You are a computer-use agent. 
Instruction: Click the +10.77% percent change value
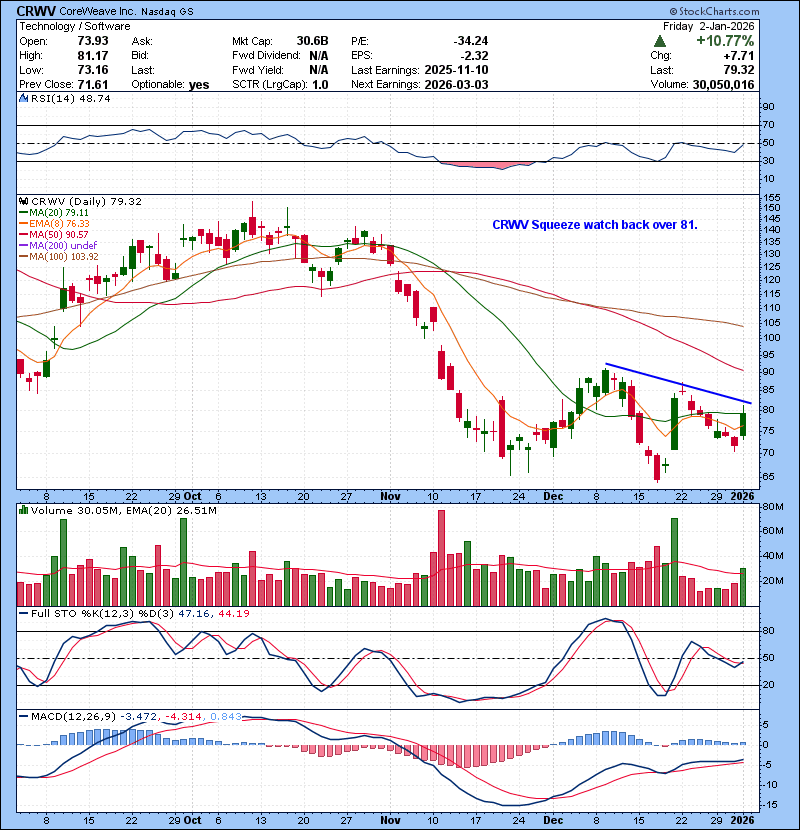(x=725, y=41)
